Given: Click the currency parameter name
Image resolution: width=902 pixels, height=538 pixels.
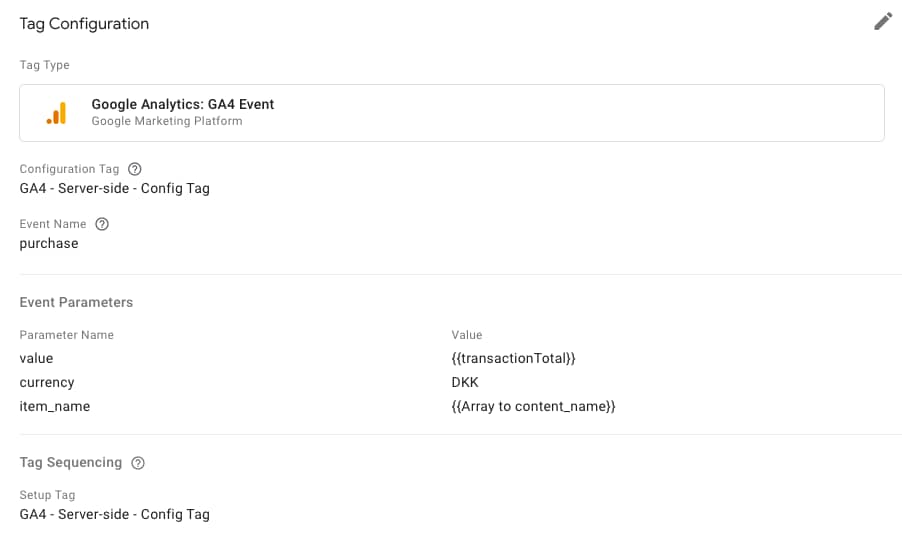Looking at the screenshot, I should 47,383.
